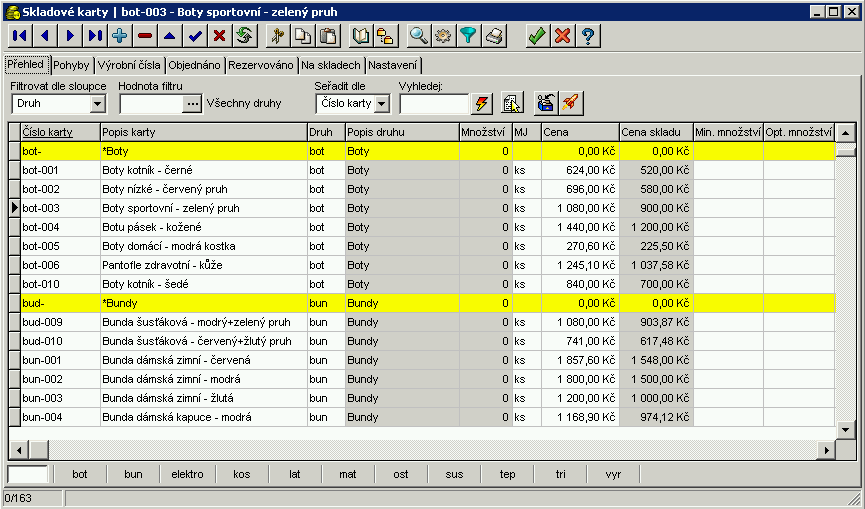The image size is (865, 509).
Task: Click the blue plus add-record icon
Action: pyautogui.click(x=120, y=36)
